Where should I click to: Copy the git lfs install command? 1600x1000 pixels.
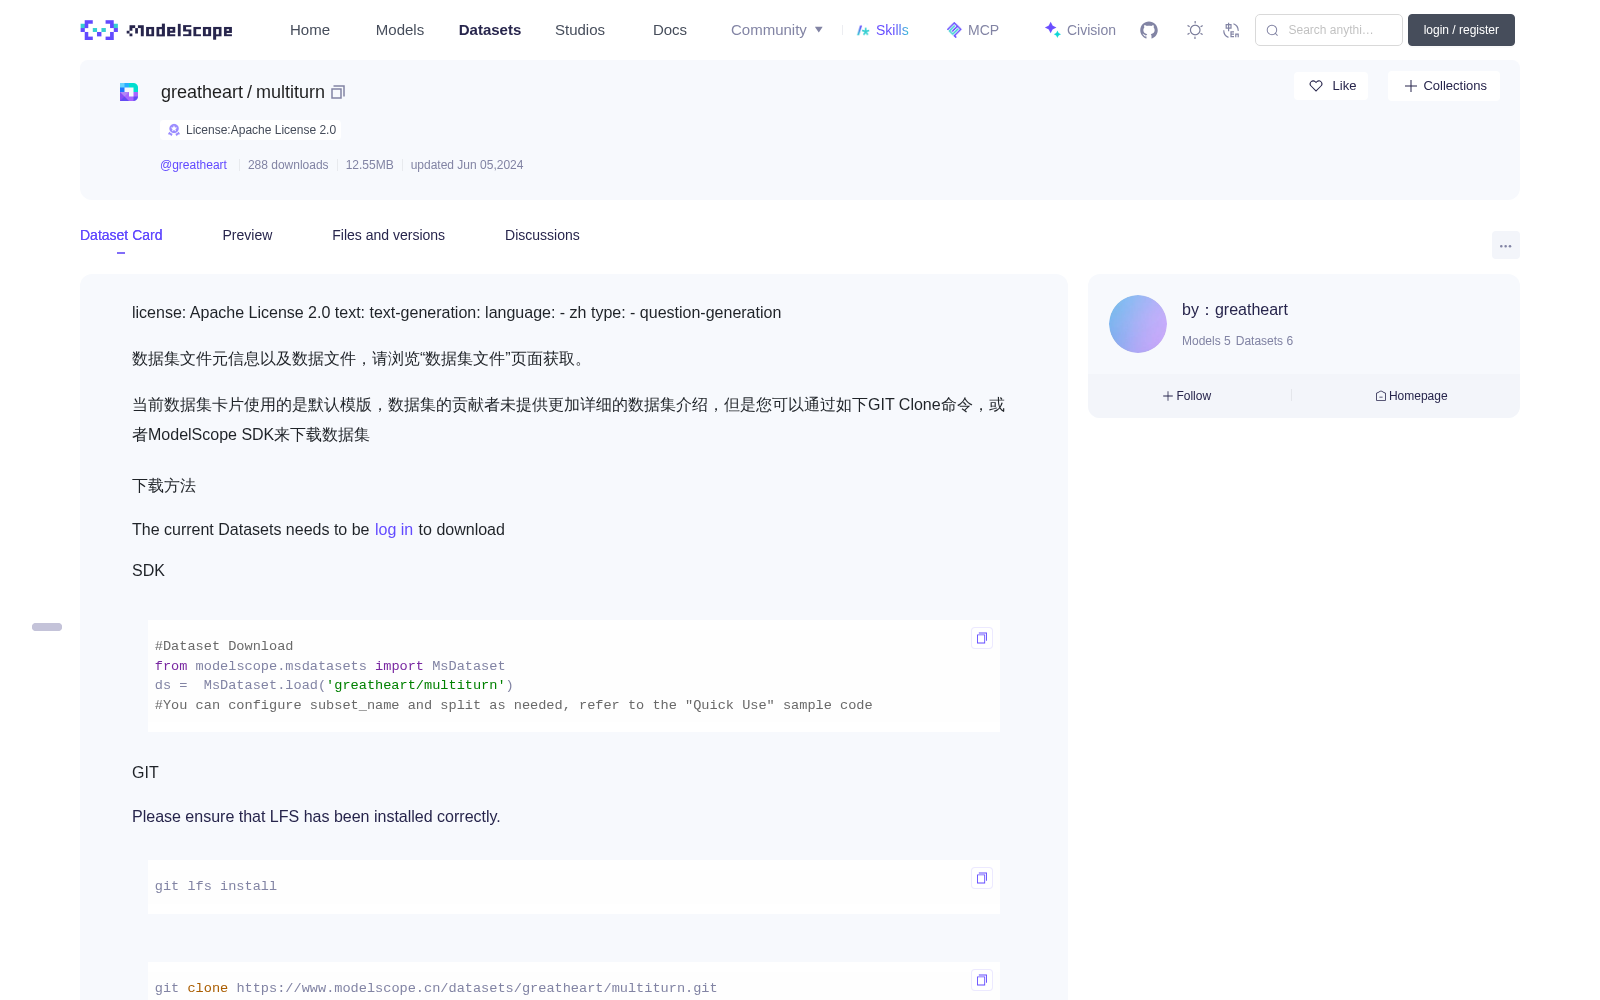982,878
